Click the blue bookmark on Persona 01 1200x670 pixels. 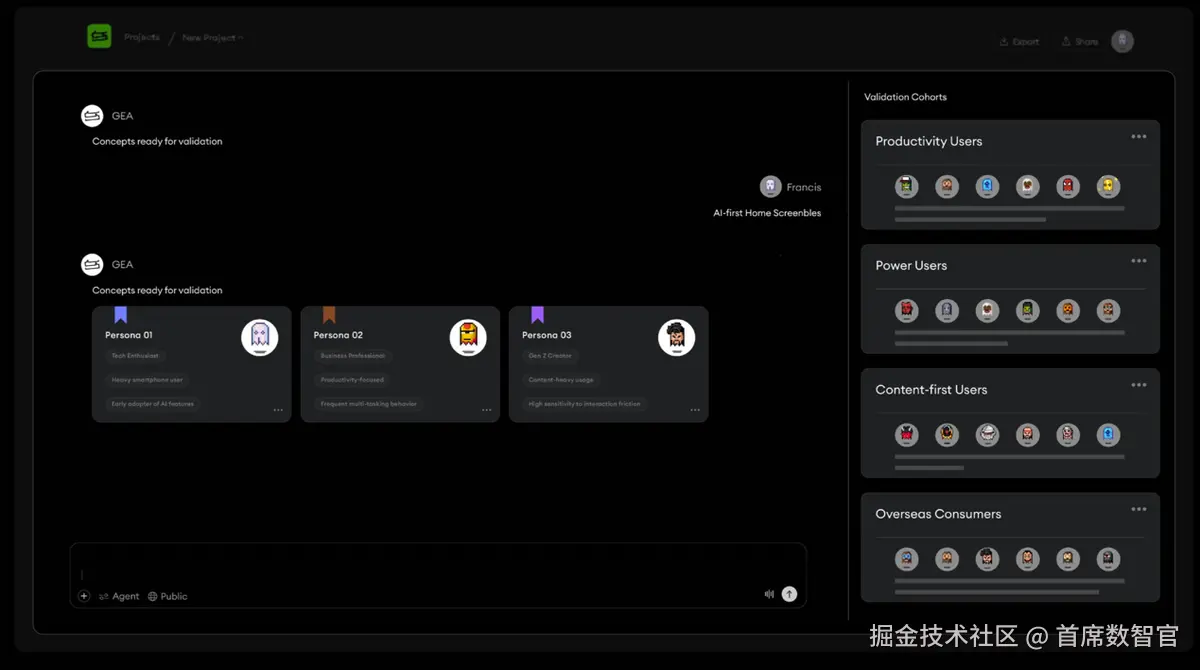121,315
